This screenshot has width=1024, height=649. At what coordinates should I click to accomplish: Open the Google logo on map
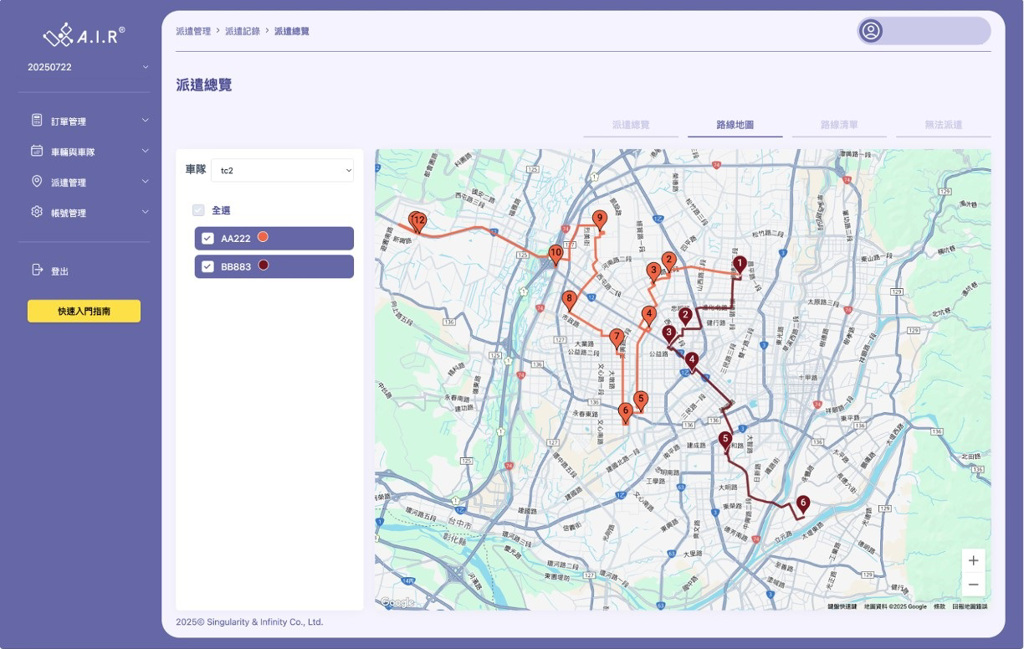point(396,602)
